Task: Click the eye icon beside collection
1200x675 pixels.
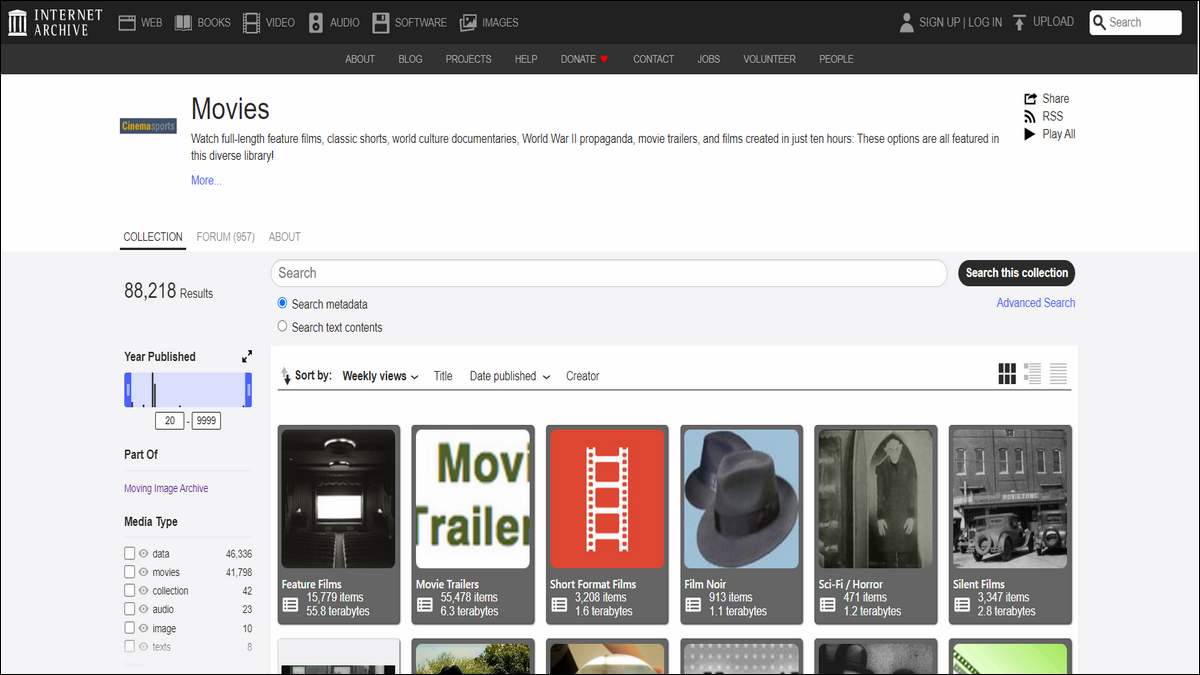Action: click(143, 590)
